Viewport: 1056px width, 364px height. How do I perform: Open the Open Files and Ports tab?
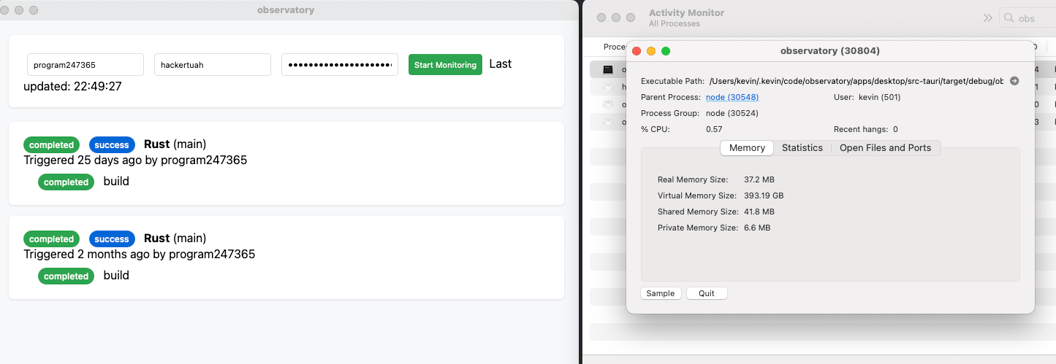885,148
